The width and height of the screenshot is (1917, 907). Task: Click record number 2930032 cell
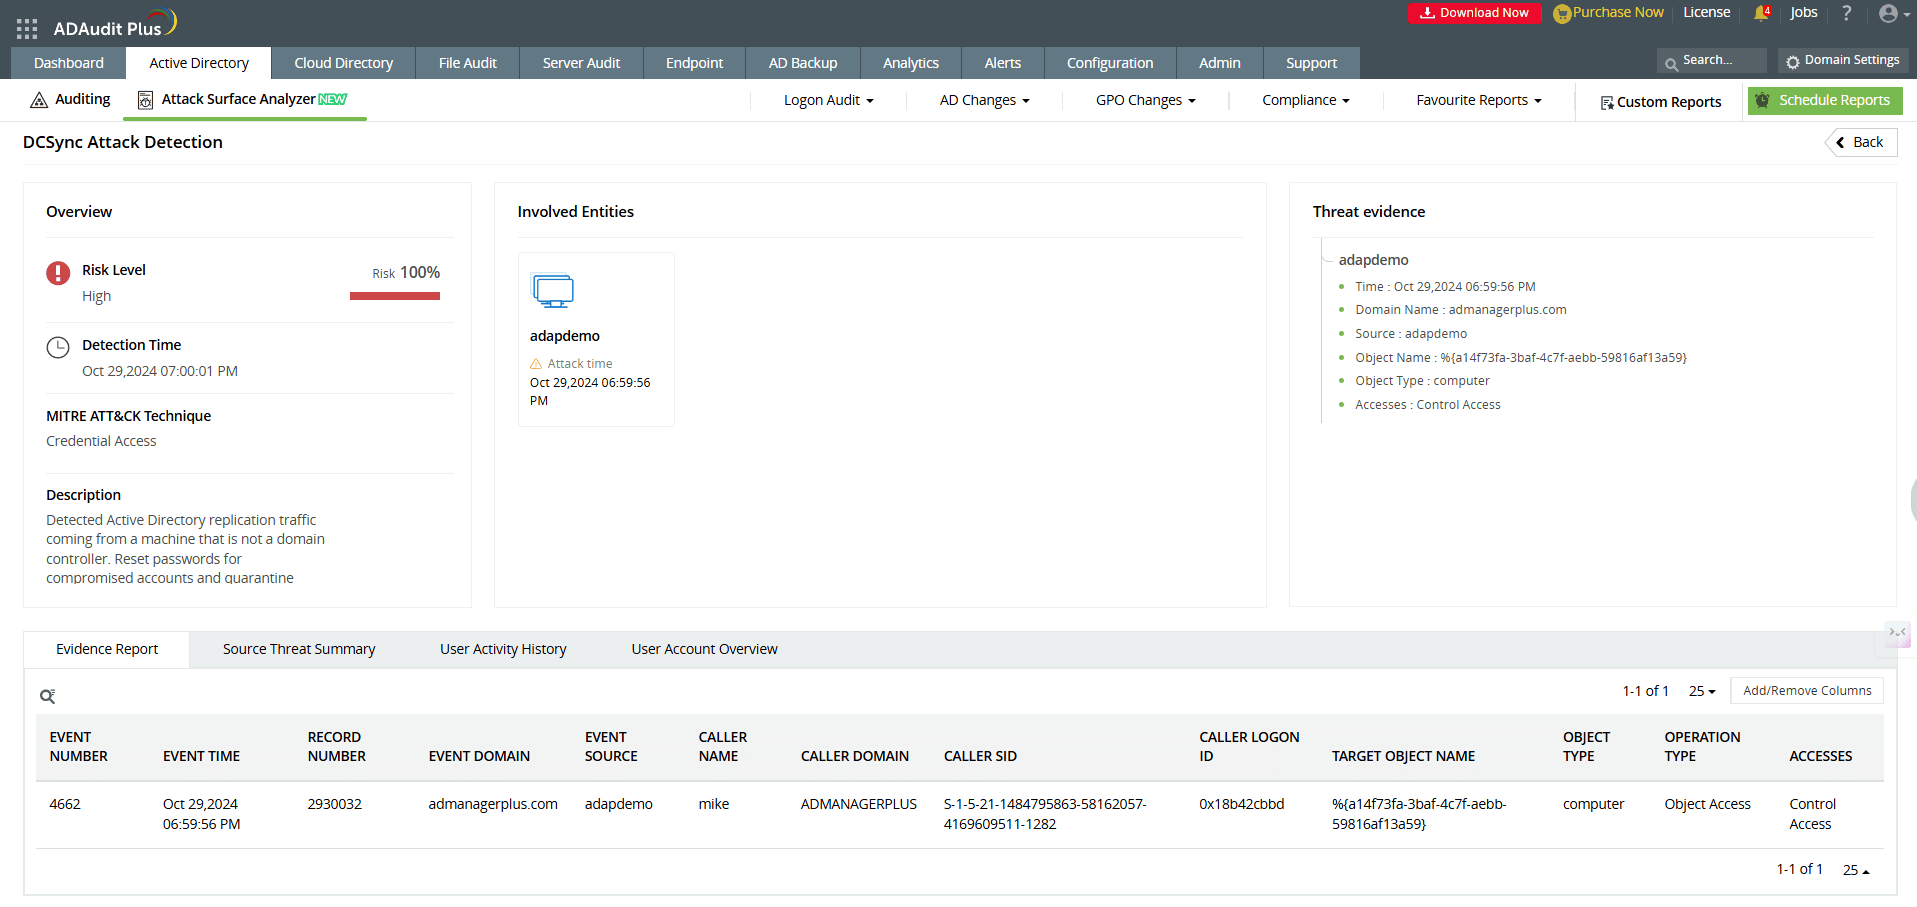[335, 805]
